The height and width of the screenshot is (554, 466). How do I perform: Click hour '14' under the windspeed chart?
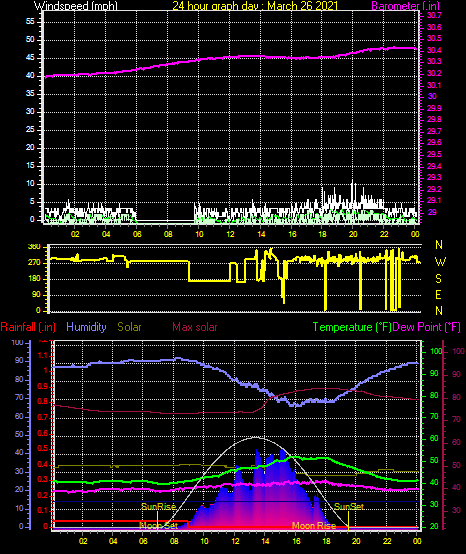click(x=261, y=234)
